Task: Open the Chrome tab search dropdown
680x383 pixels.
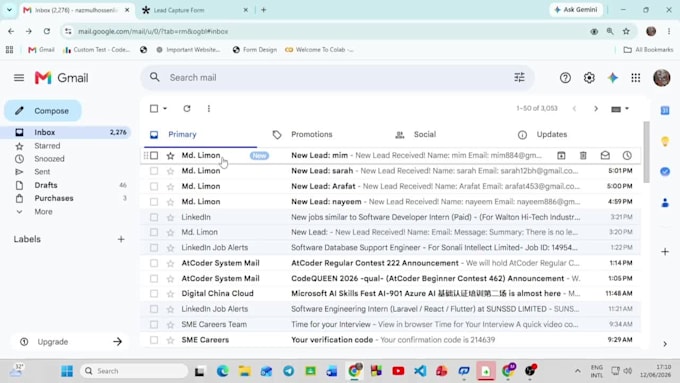Action: (9, 10)
